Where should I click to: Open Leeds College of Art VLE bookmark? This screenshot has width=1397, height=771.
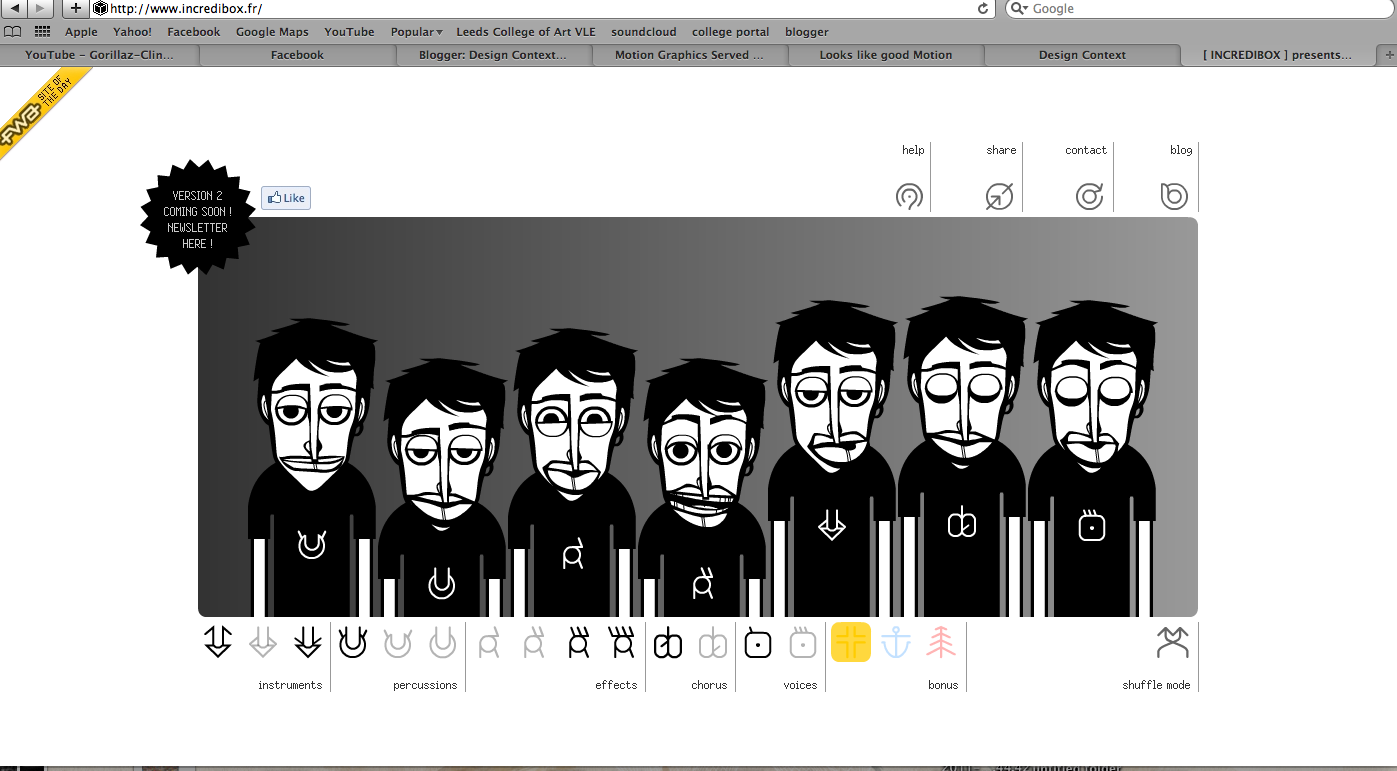[x=526, y=32]
